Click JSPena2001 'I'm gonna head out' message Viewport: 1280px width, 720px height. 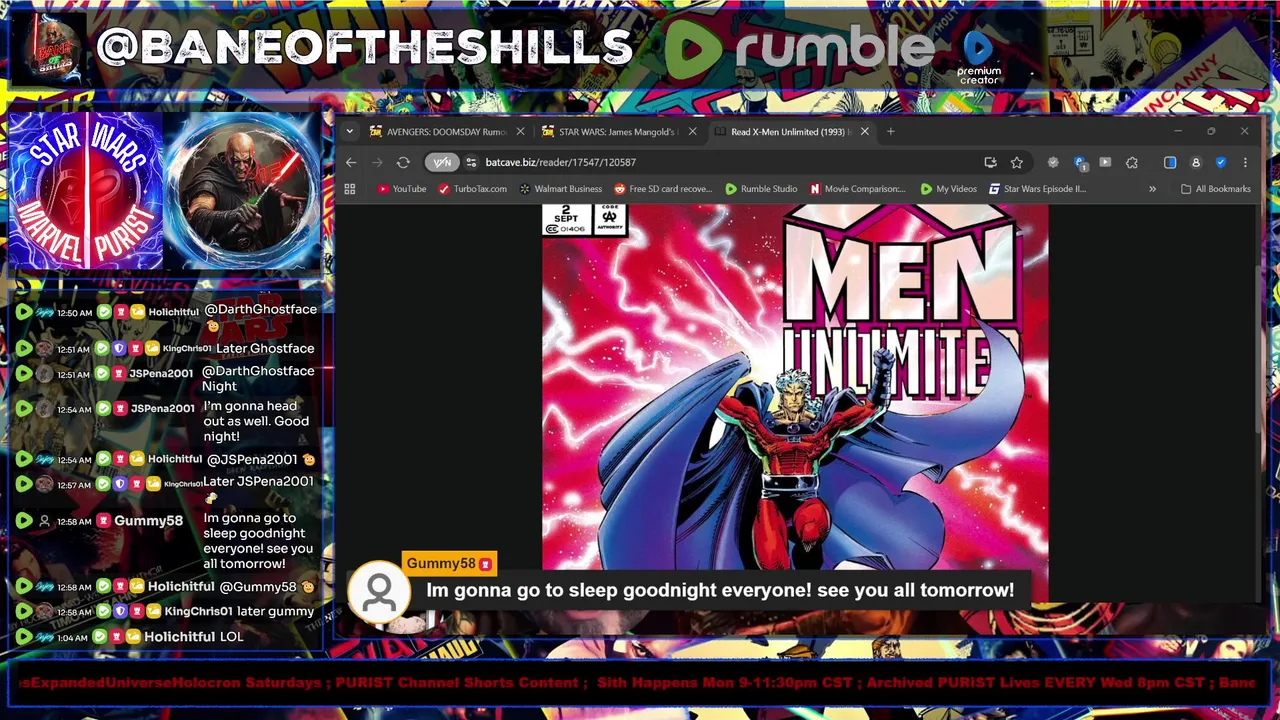[256, 421]
